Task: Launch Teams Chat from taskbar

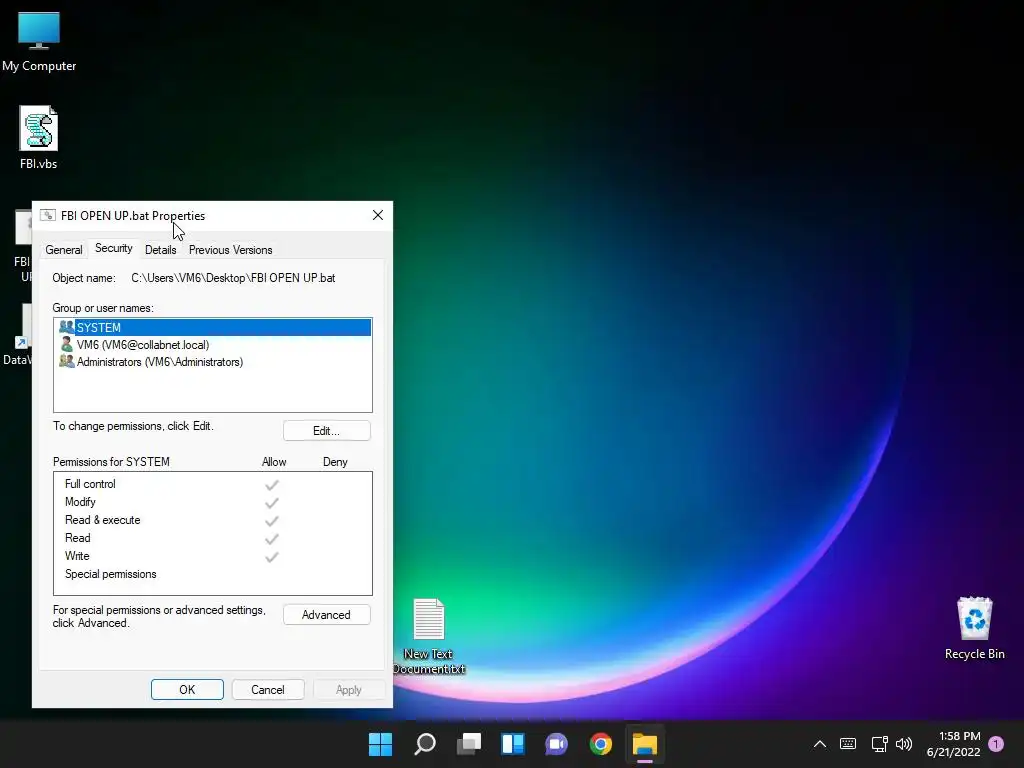Action: [x=556, y=744]
